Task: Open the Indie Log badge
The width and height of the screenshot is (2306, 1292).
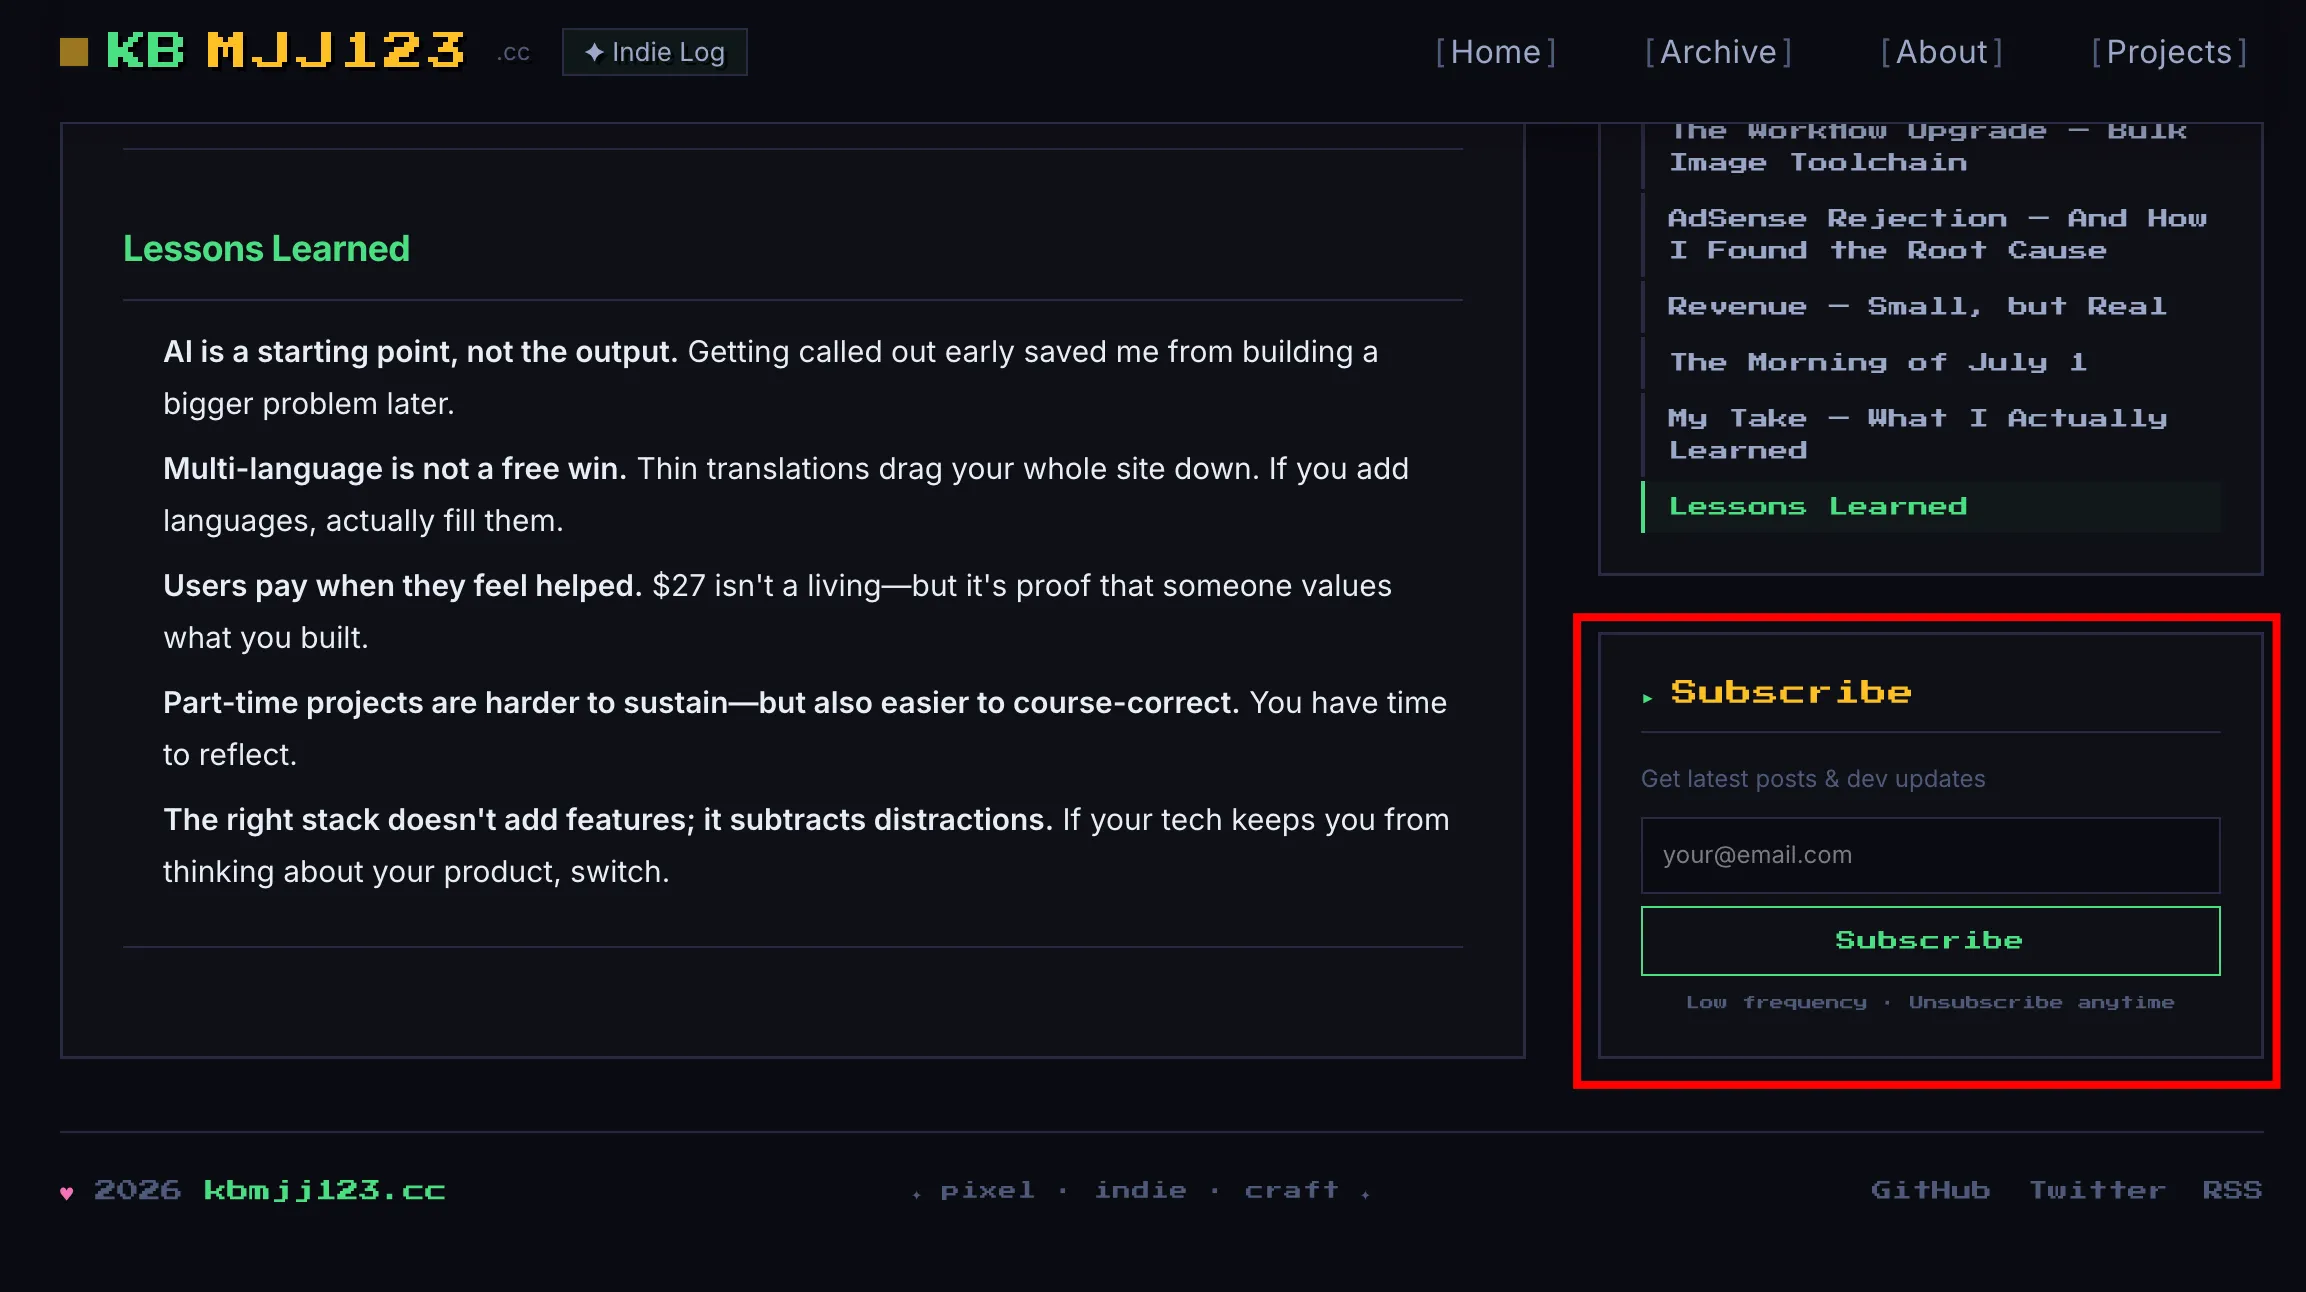Action: click(654, 52)
